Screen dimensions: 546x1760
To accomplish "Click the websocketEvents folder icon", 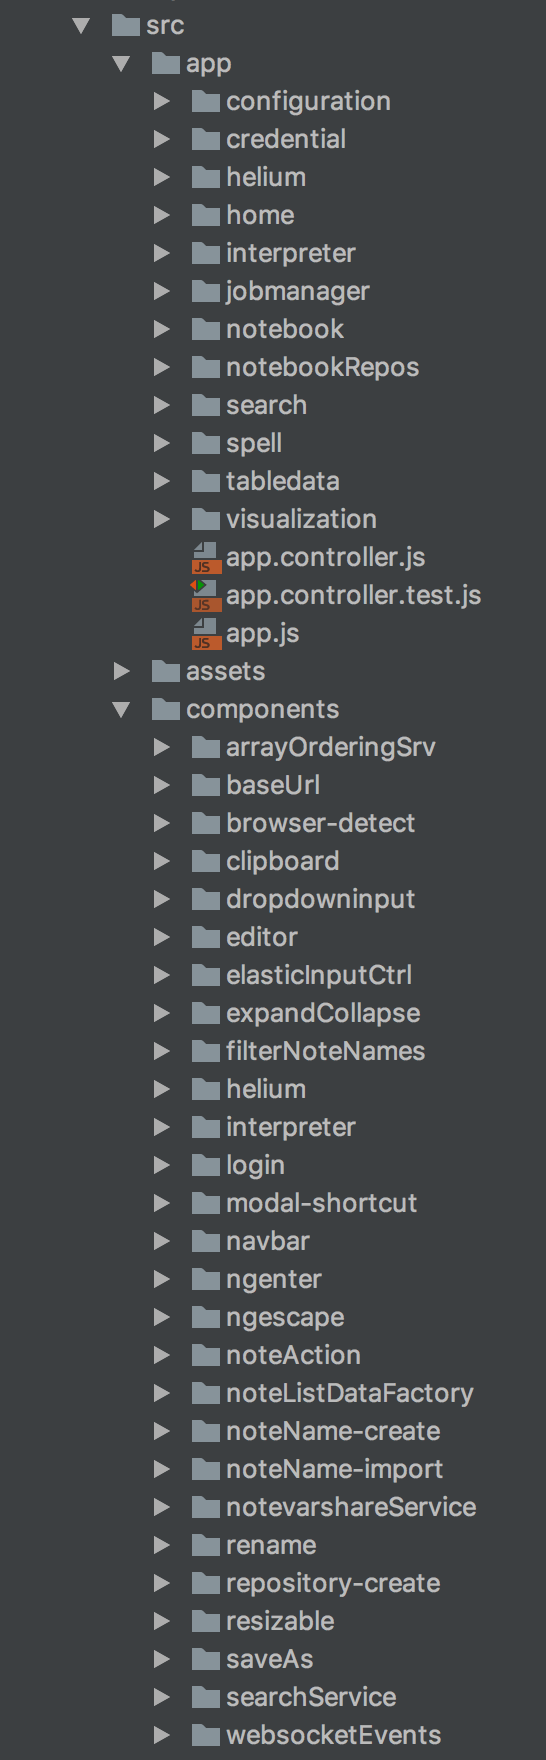I will (x=205, y=1735).
